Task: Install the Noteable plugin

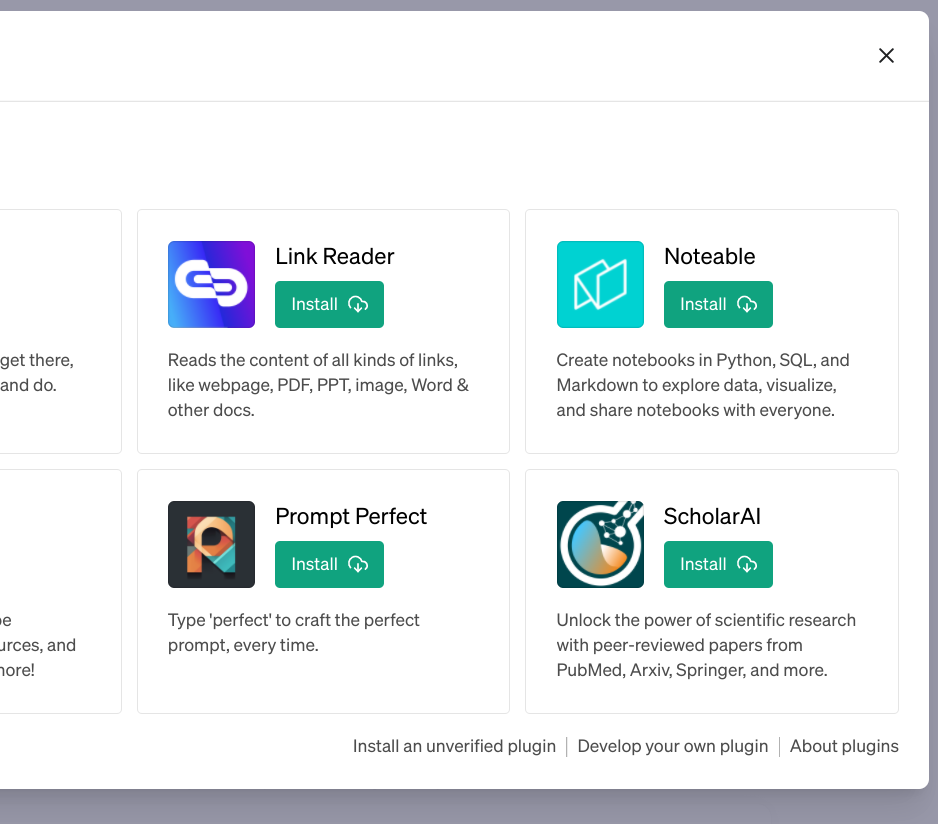Action: (718, 304)
